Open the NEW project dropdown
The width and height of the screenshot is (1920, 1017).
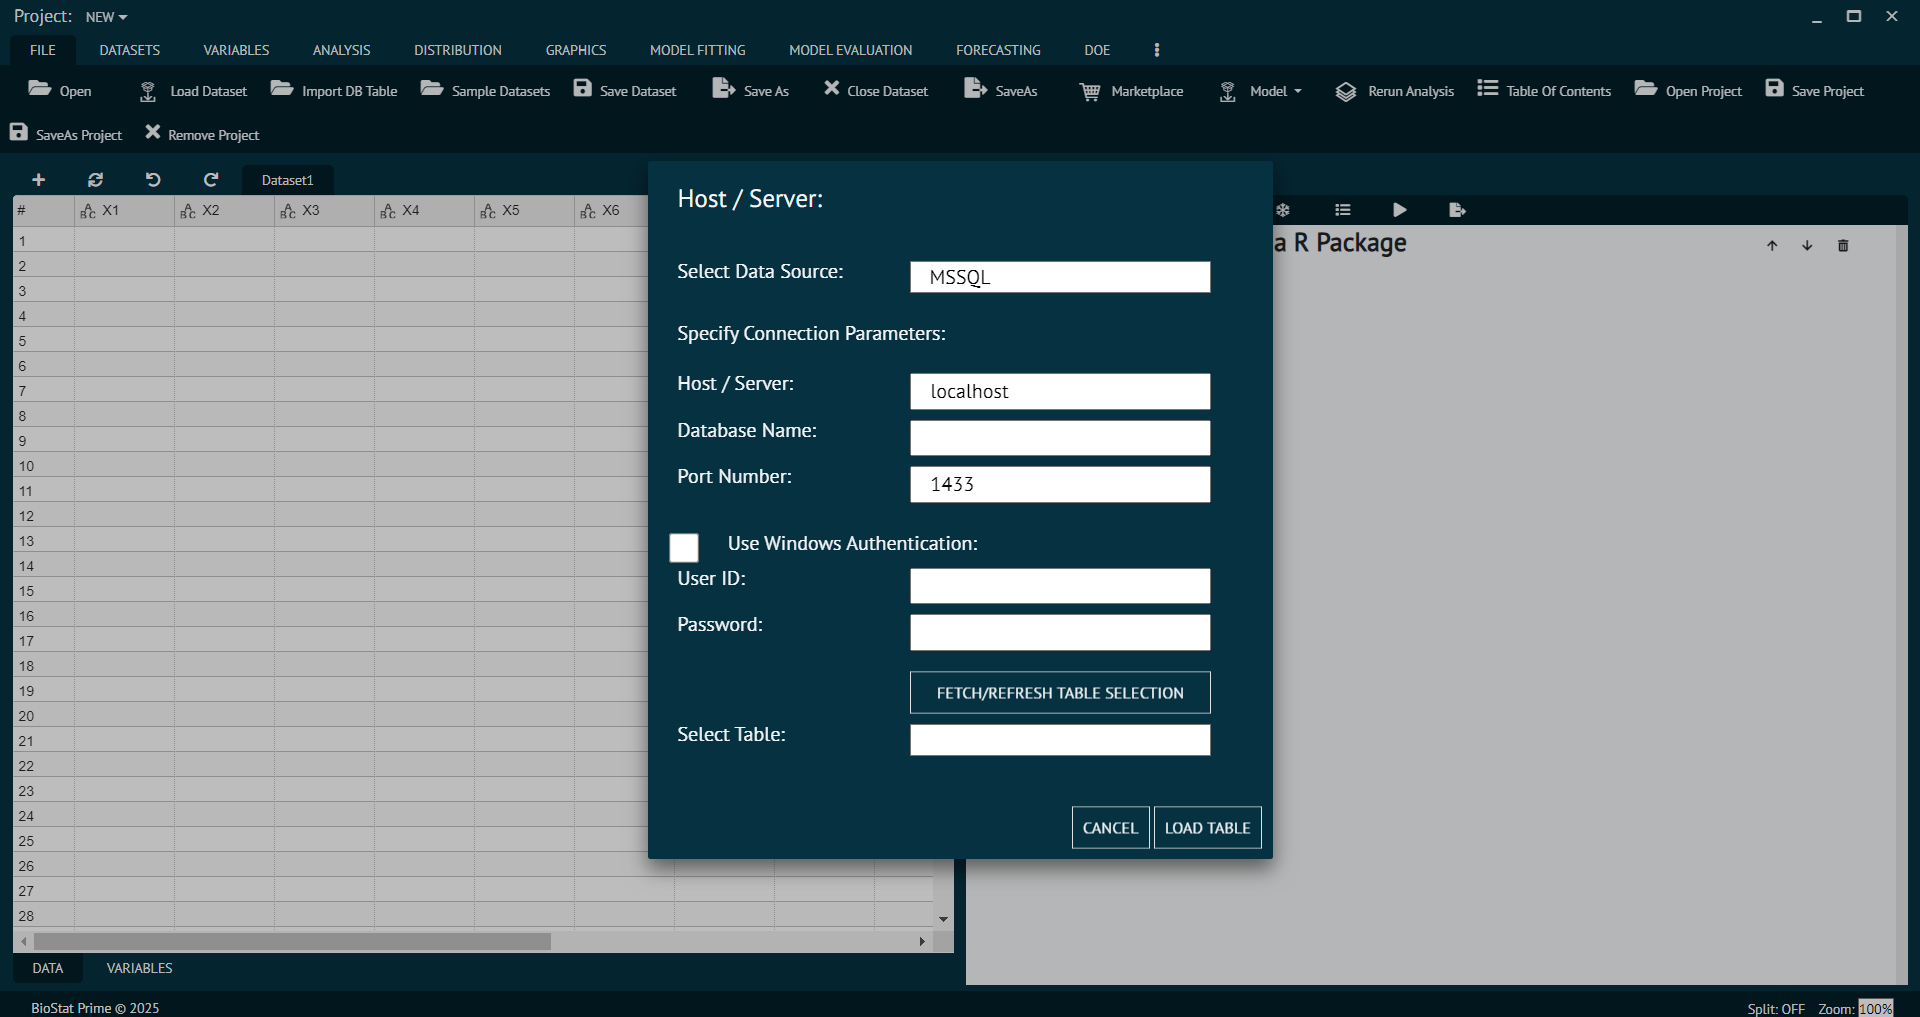106,16
